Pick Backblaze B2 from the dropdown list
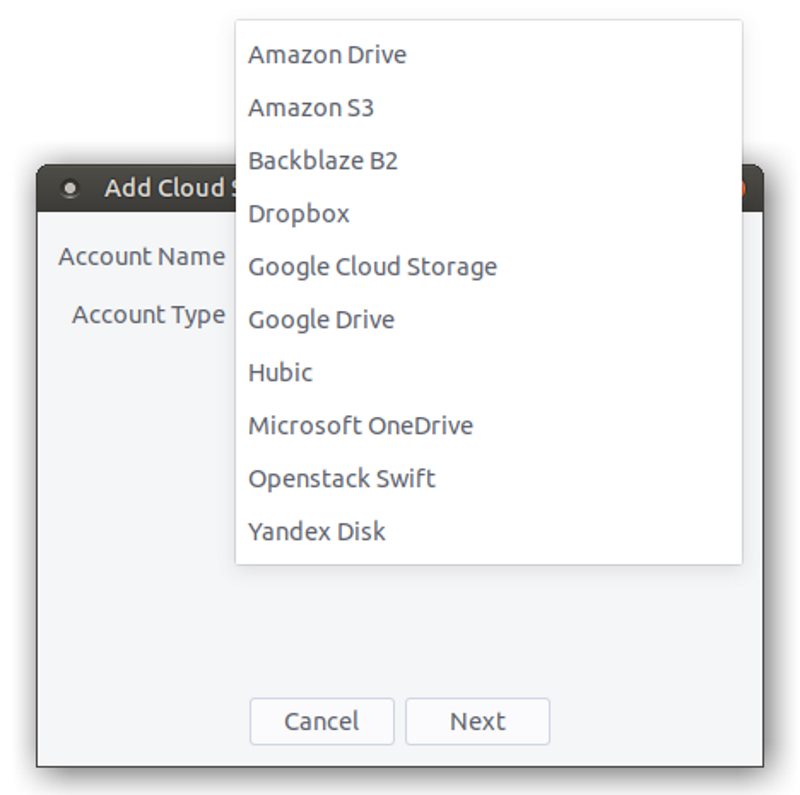Image resolution: width=800 pixels, height=795 pixels. tap(323, 160)
